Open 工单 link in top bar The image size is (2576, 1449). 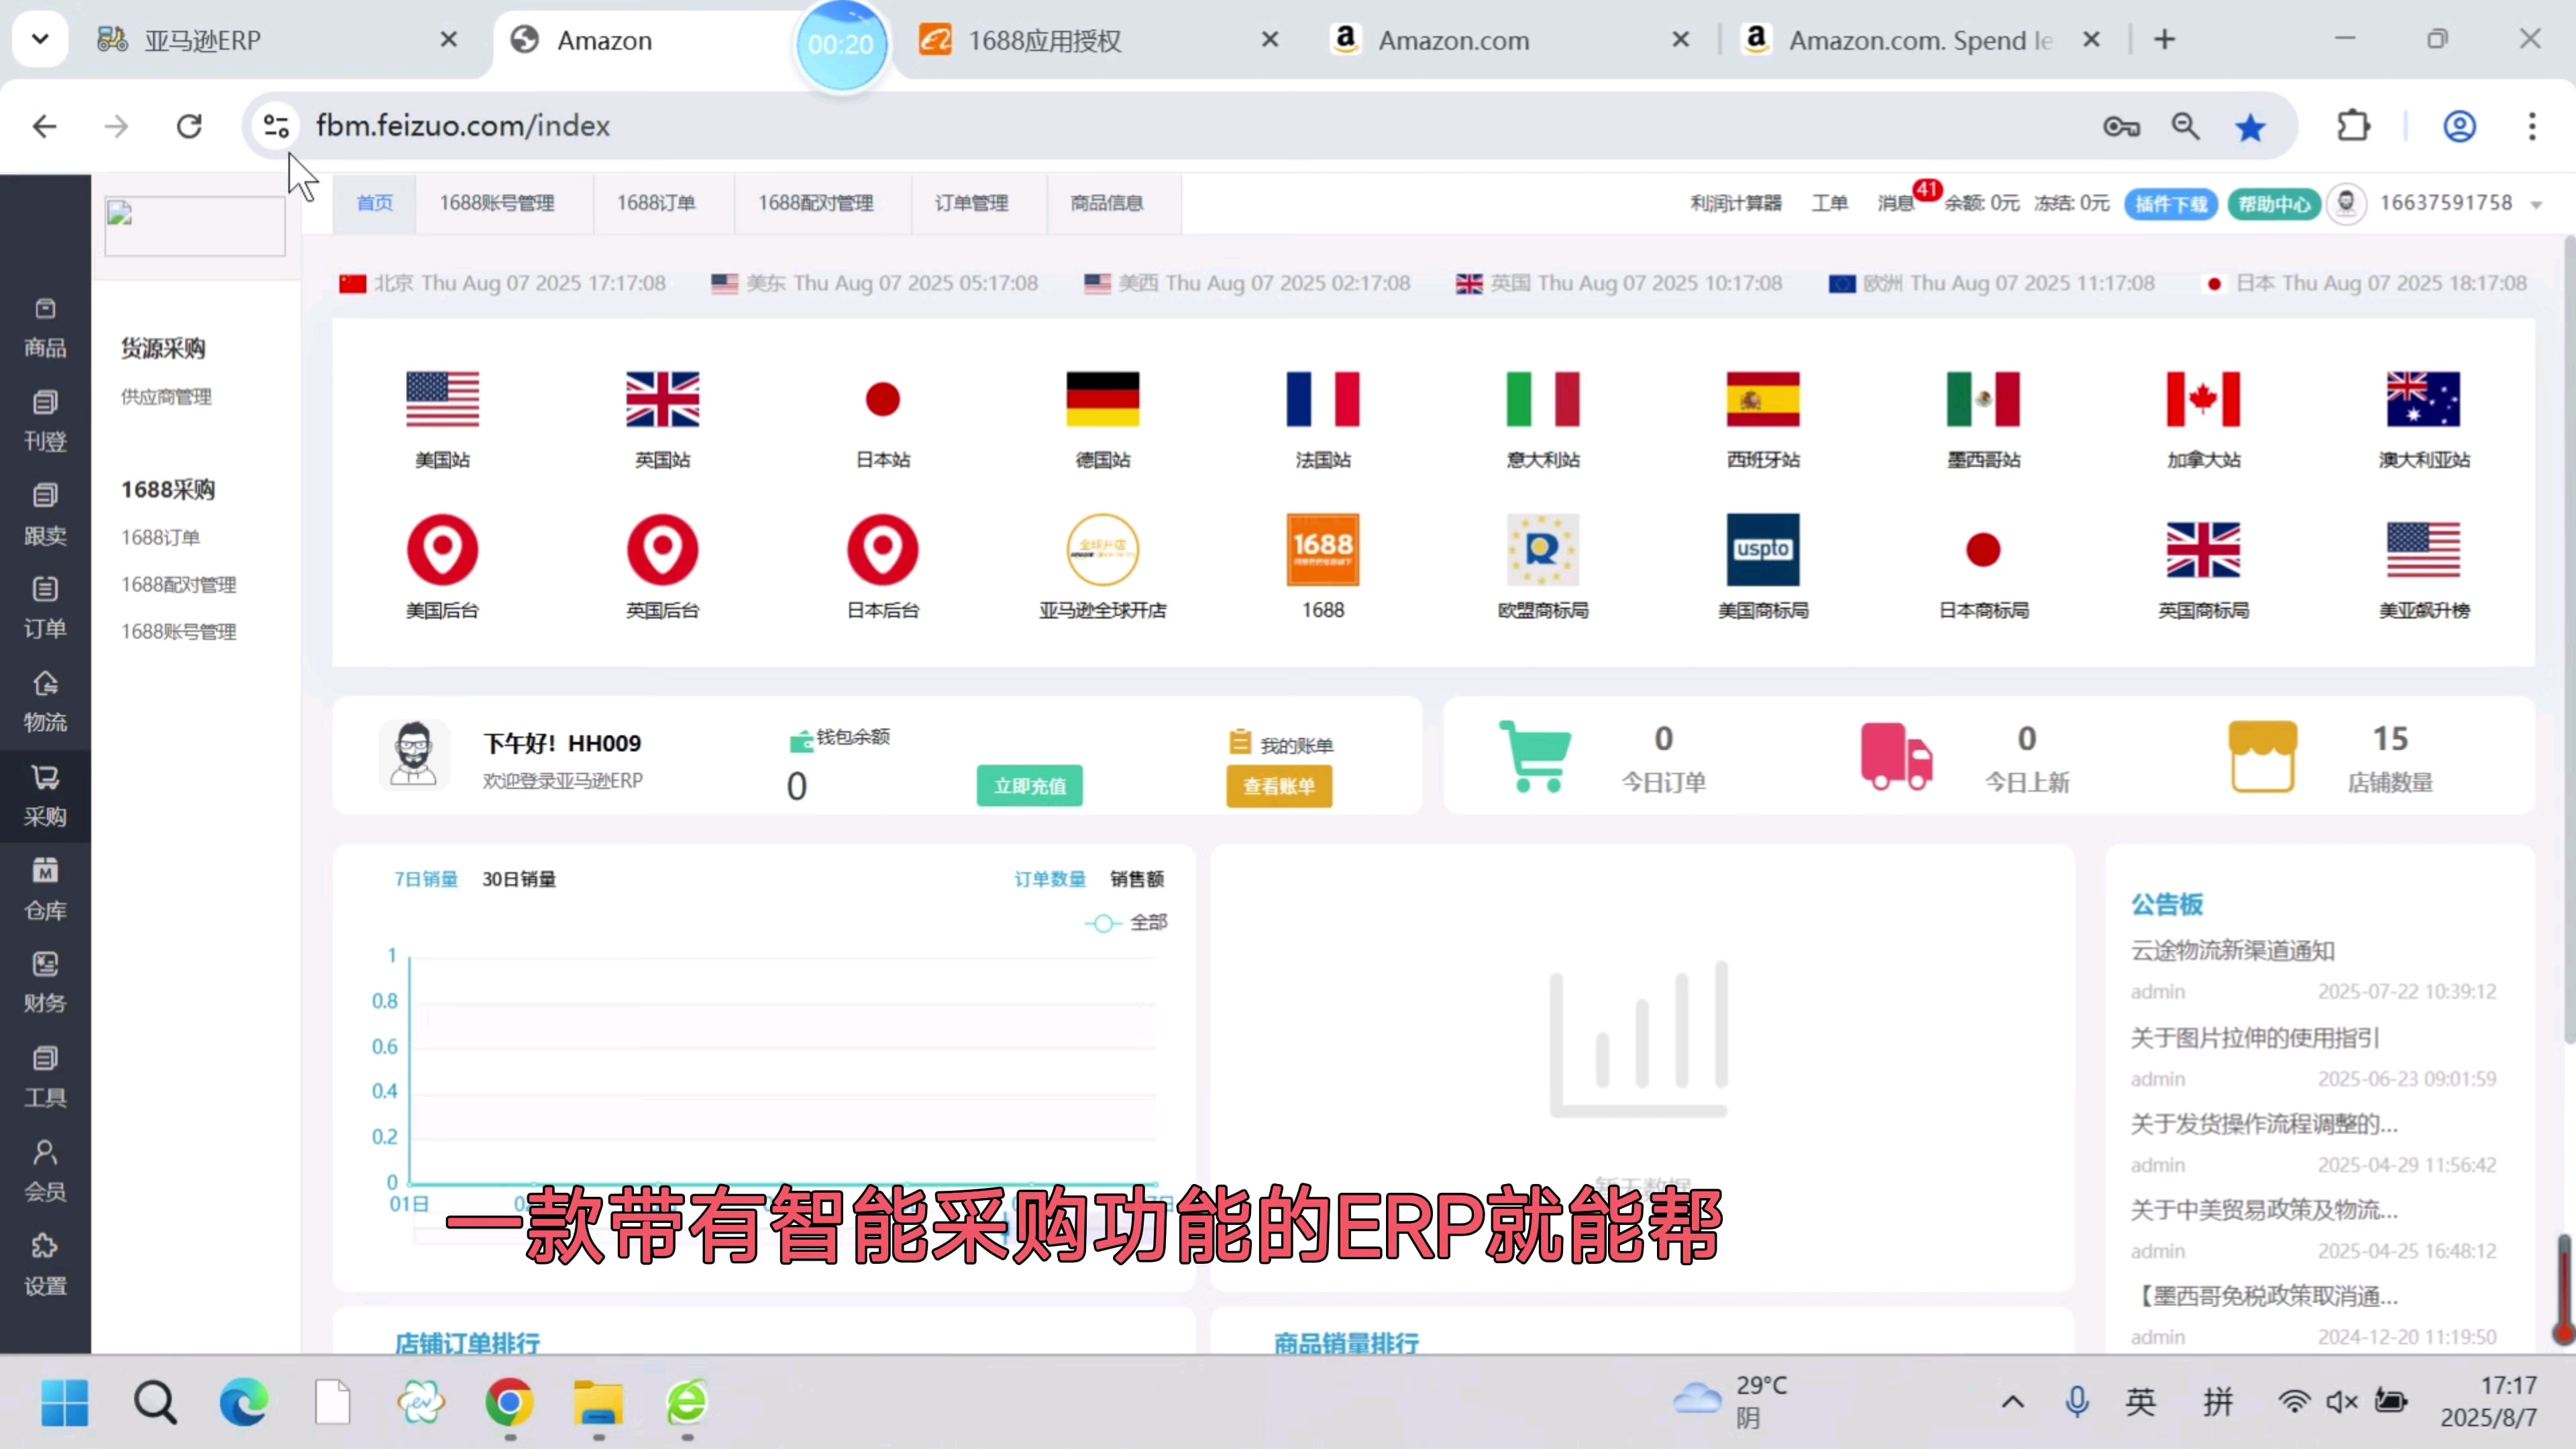click(x=1830, y=203)
